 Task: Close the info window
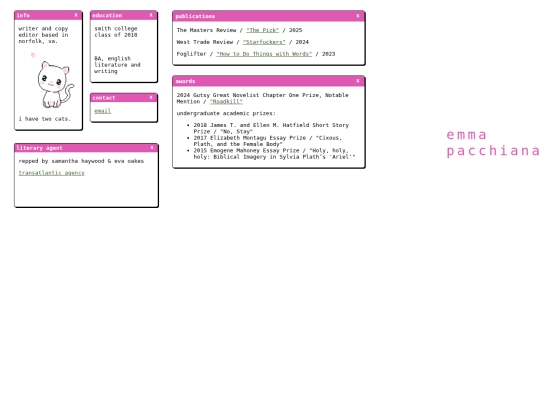click(x=76, y=15)
